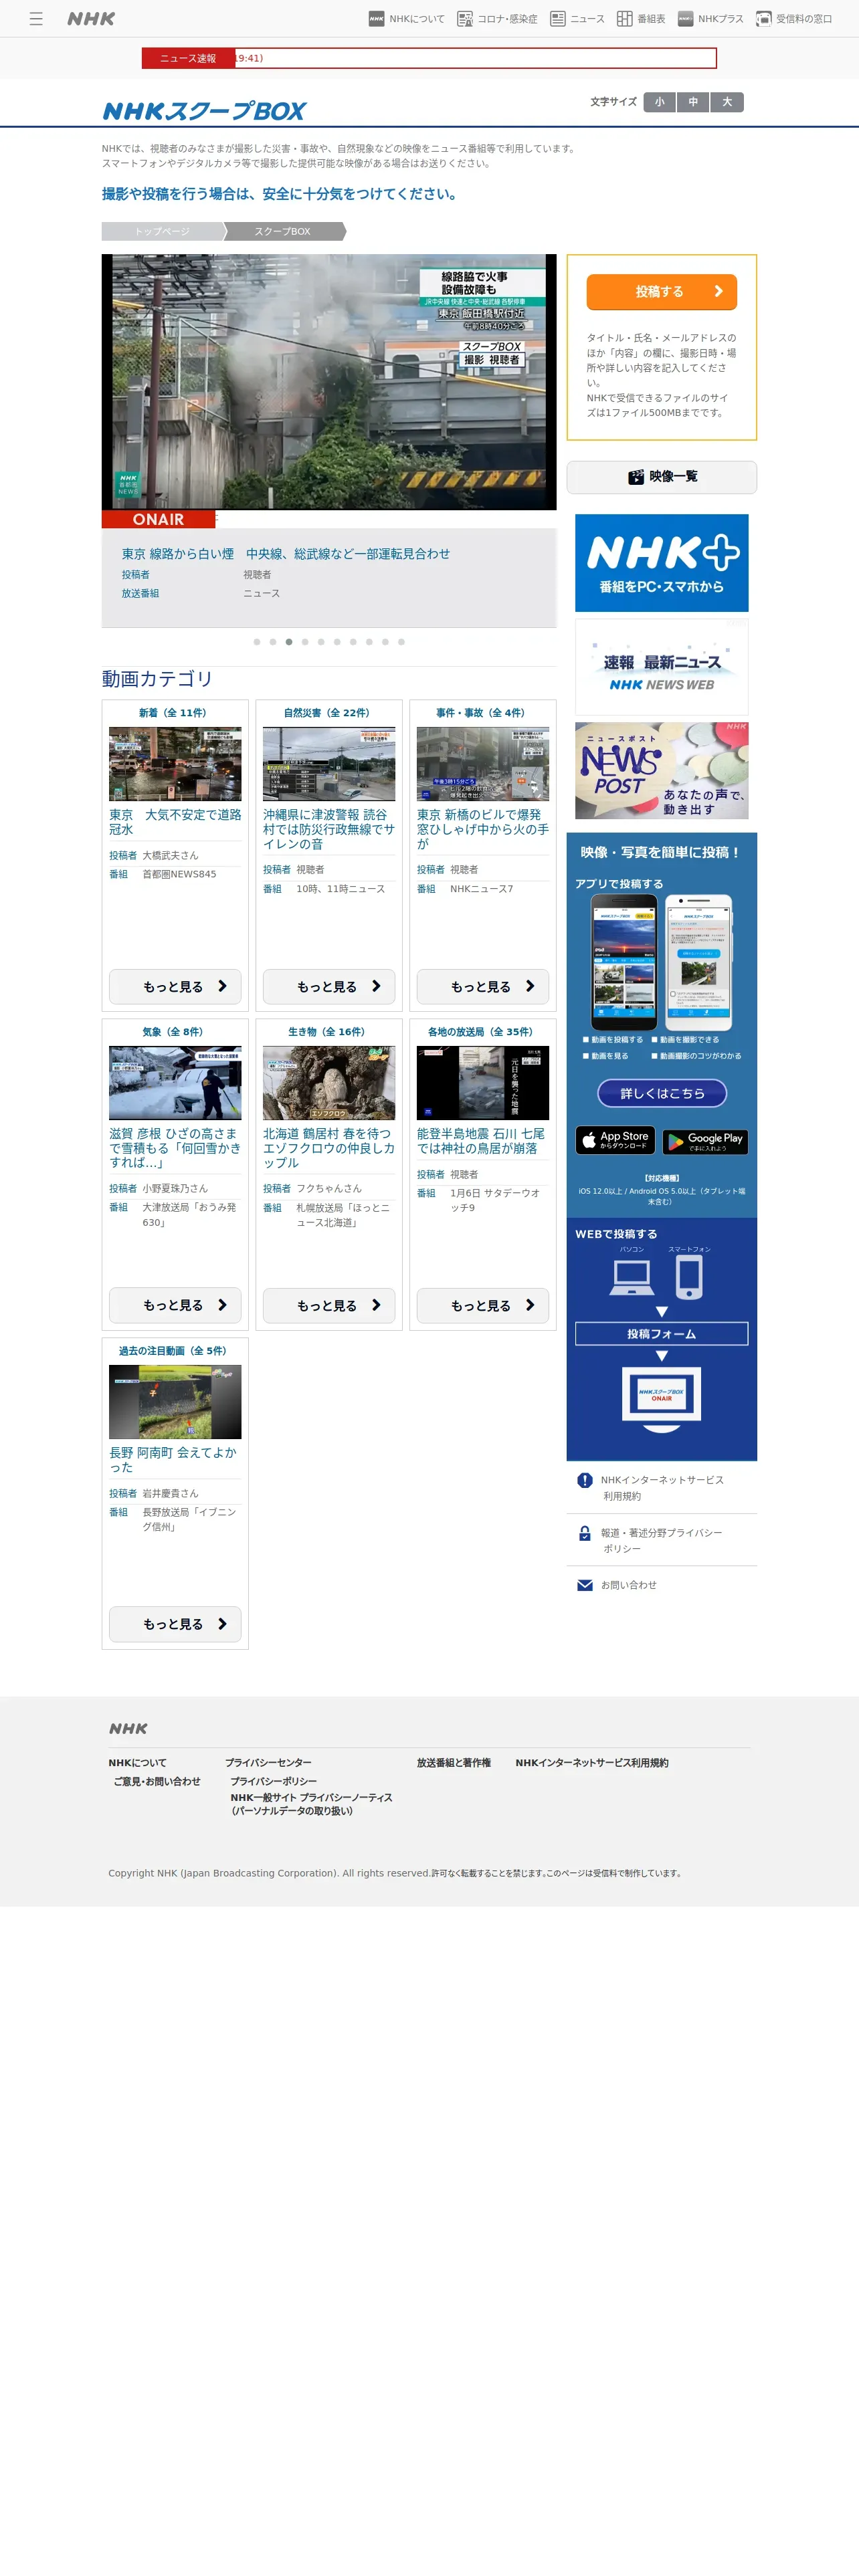The width and height of the screenshot is (859, 2576).
Task: Open NHKインターネットサービス利用規約 sidebar link
Action: click(x=662, y=1488)
